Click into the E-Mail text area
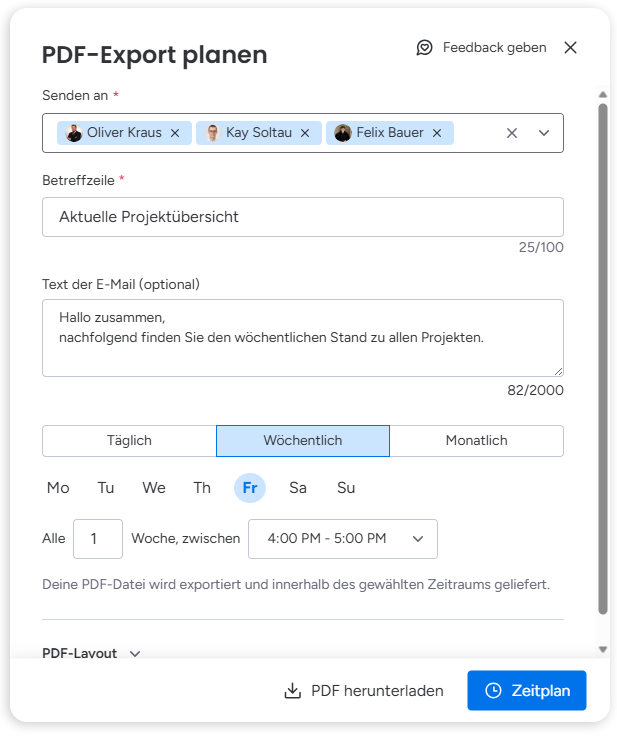617x736 pixels. point(303,338)
